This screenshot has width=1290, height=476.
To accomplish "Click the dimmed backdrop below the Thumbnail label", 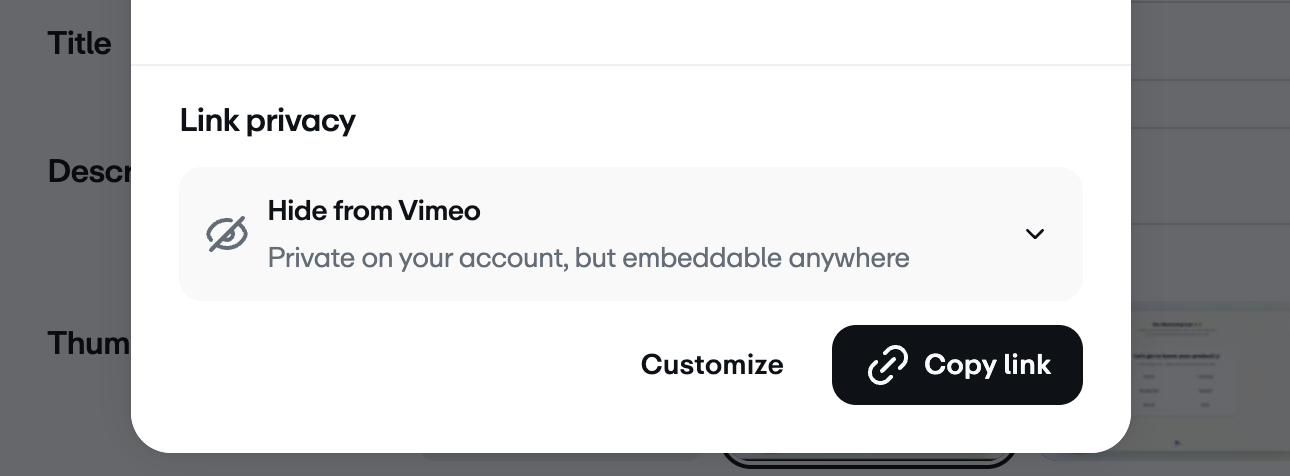I will point(65,420).
